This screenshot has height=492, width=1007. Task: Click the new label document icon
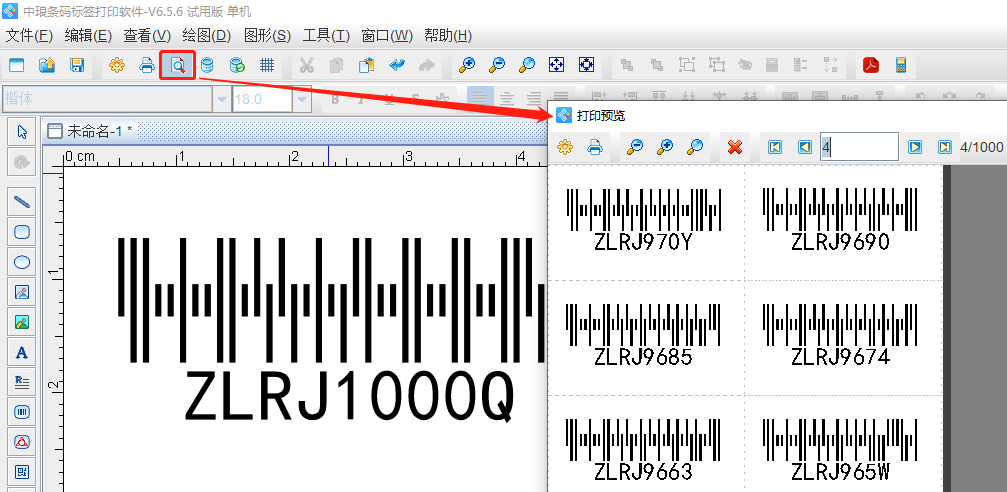tap(15, 65)
